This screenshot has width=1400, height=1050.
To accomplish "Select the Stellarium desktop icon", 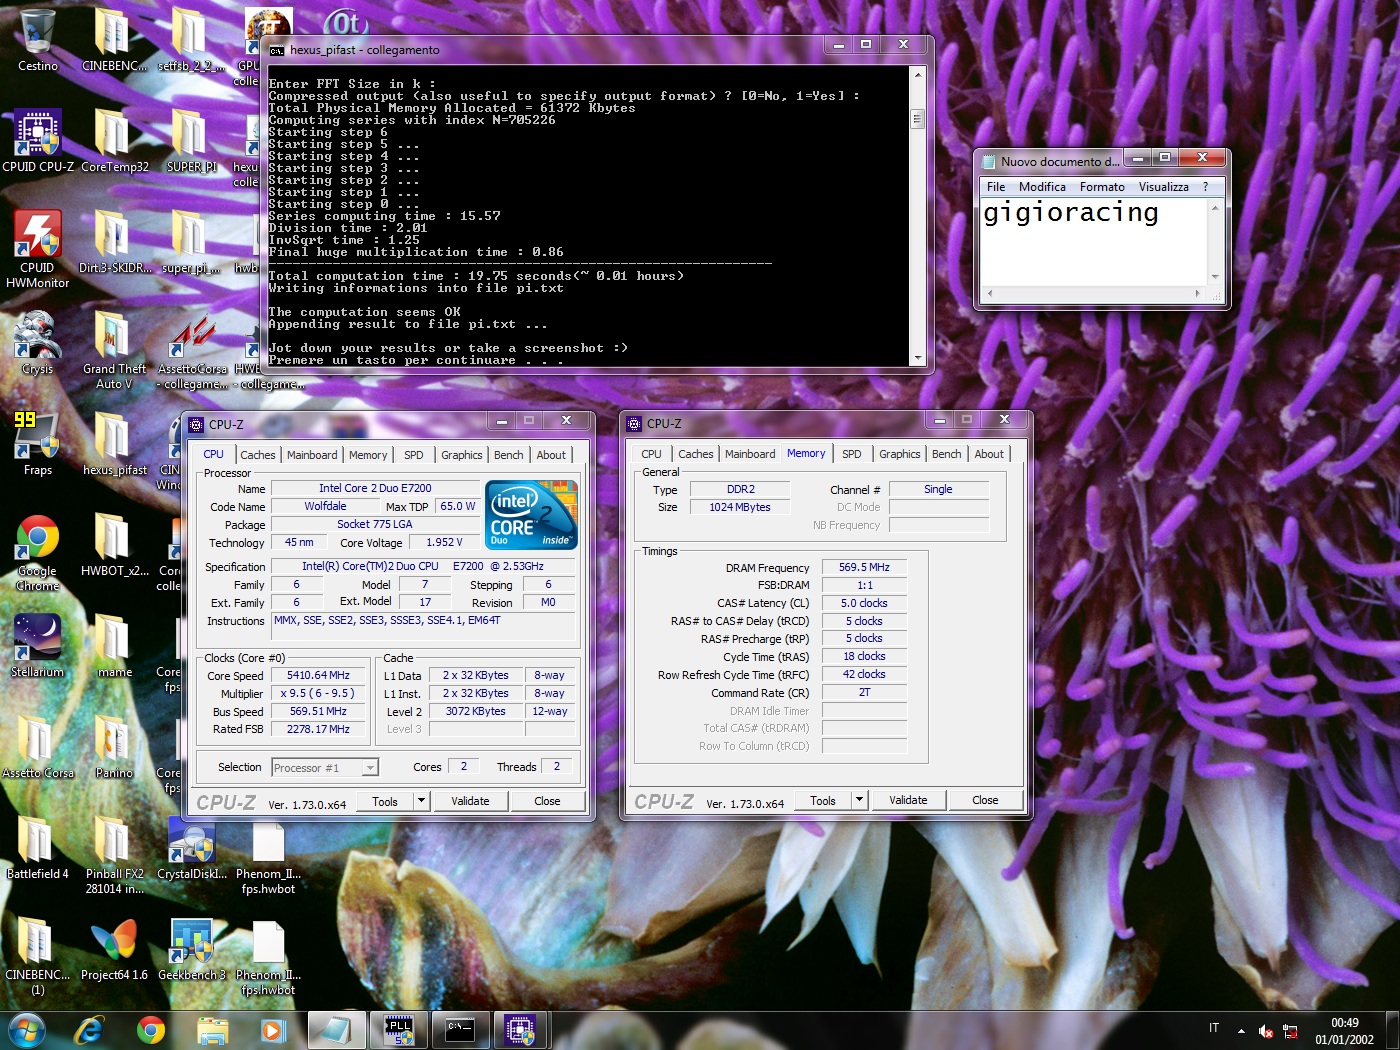I will click(x=37, y=646).
